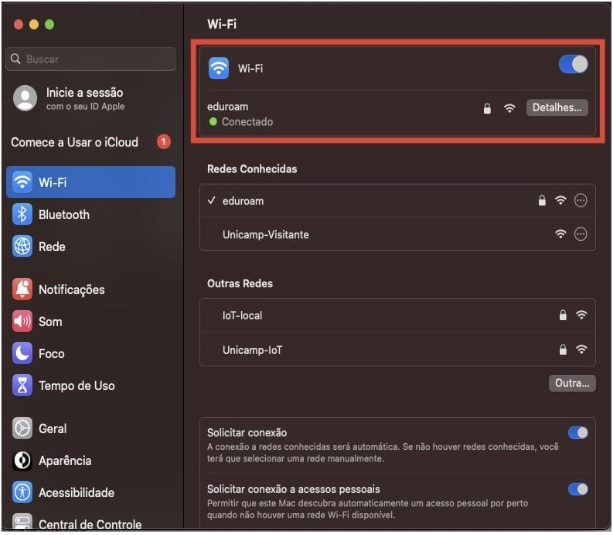Minimize window with yellow button

click(x=34, y=25)
